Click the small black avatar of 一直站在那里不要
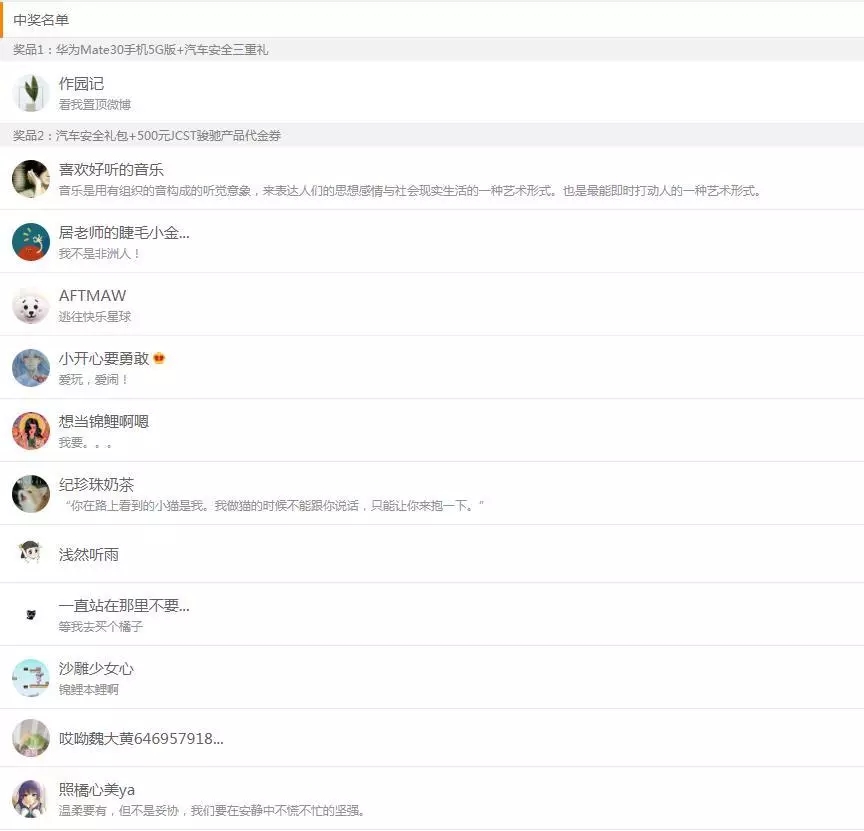The image size is (864, 831). [x=31, y=614]
